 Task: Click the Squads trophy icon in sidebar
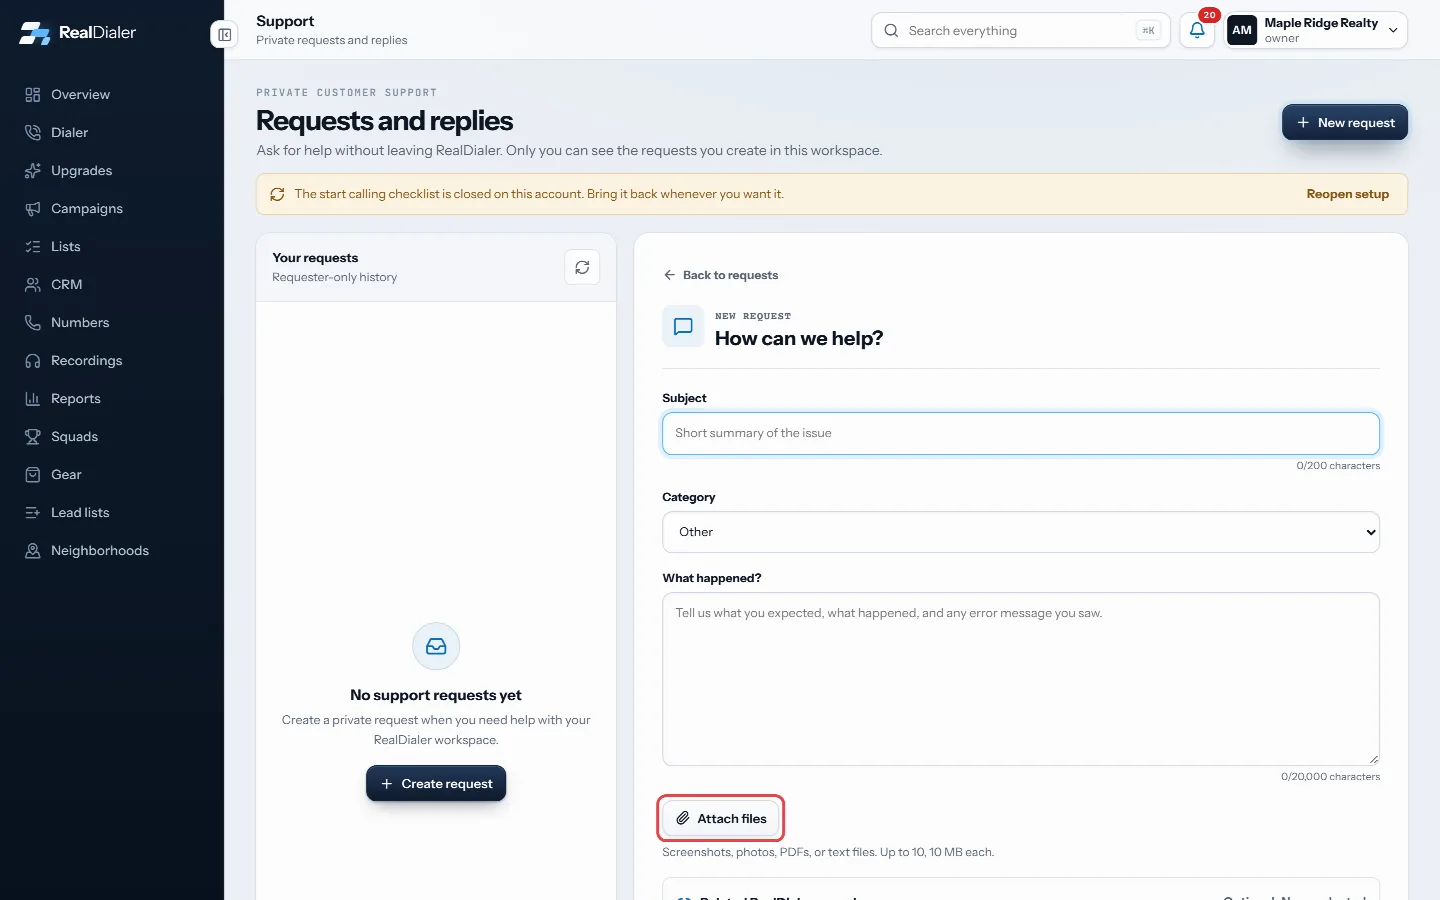(33, 437)
